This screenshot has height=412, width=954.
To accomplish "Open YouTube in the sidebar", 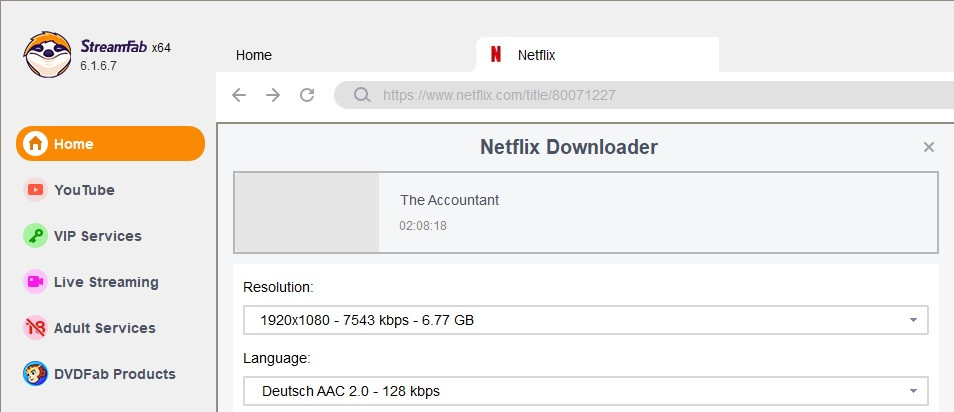I will (84, 190).
